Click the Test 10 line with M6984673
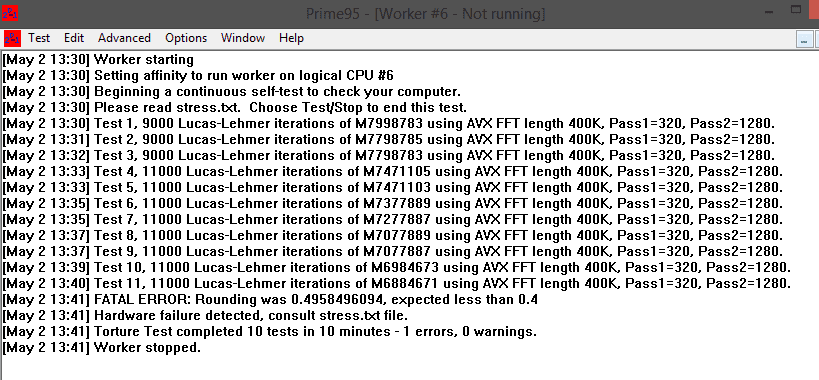This screenshot has width=819, height=380. [396, 268]
